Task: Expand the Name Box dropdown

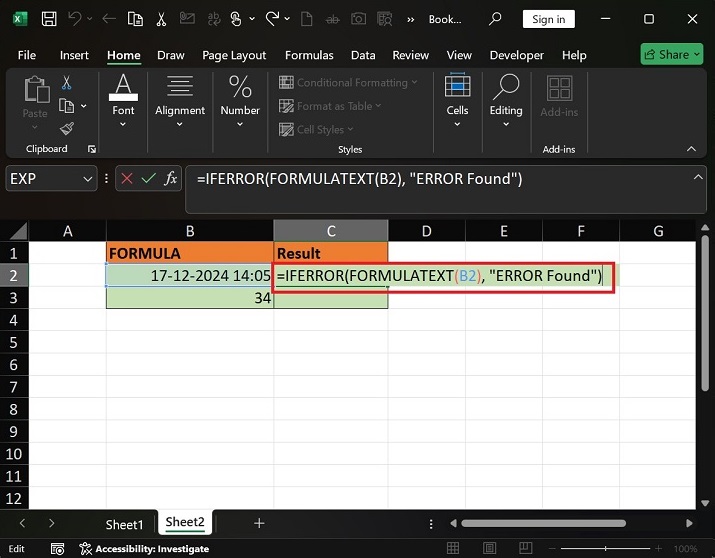Action: tap(87, 179)
